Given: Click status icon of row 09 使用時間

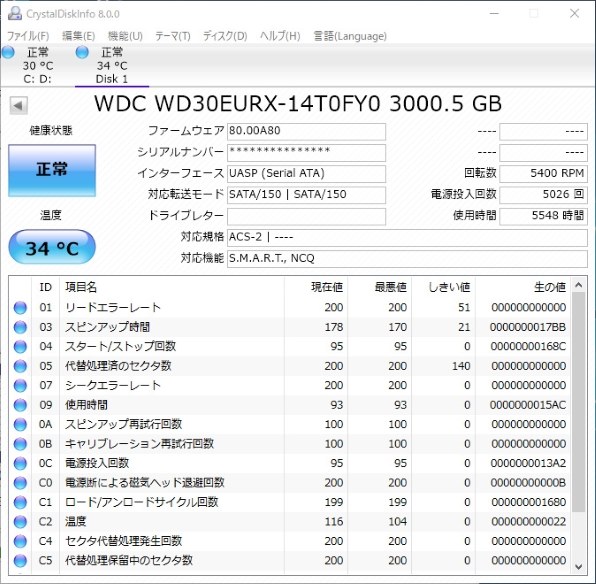Looking at the screenshot, I should pos(20,405).
